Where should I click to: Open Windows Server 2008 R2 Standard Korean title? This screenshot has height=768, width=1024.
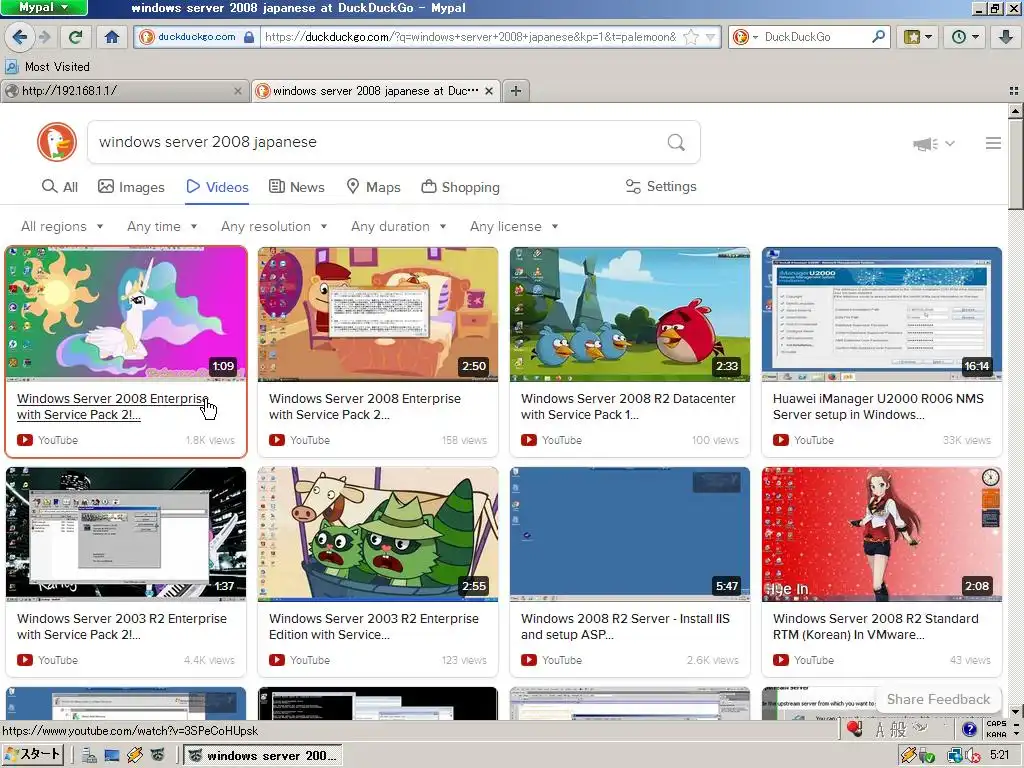coord(875,626)
